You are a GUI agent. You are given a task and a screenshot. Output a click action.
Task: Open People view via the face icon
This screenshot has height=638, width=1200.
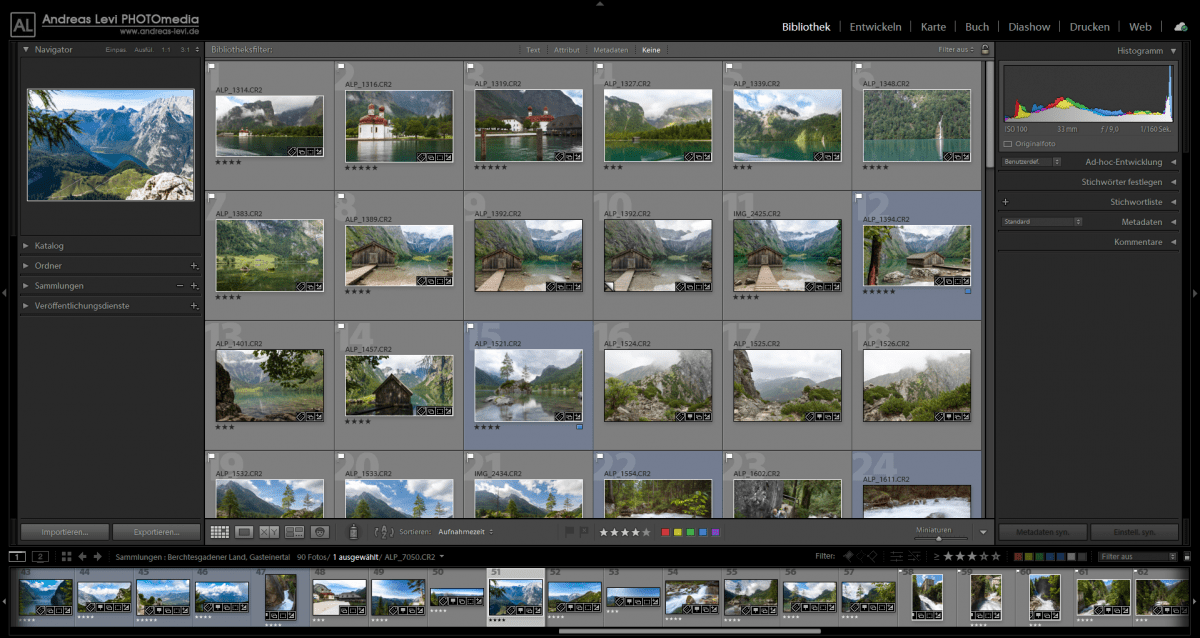point(320,531)
